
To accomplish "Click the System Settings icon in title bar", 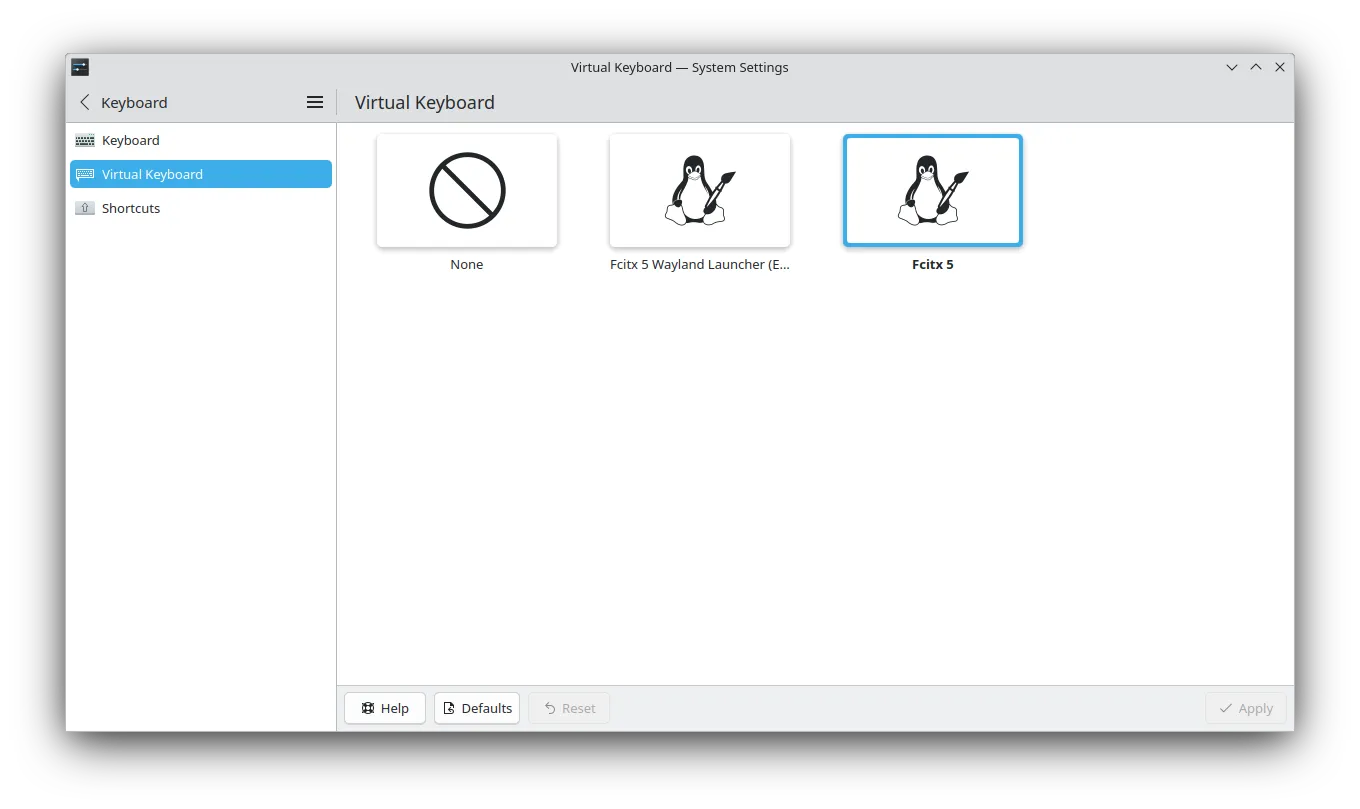I will 80,67.
